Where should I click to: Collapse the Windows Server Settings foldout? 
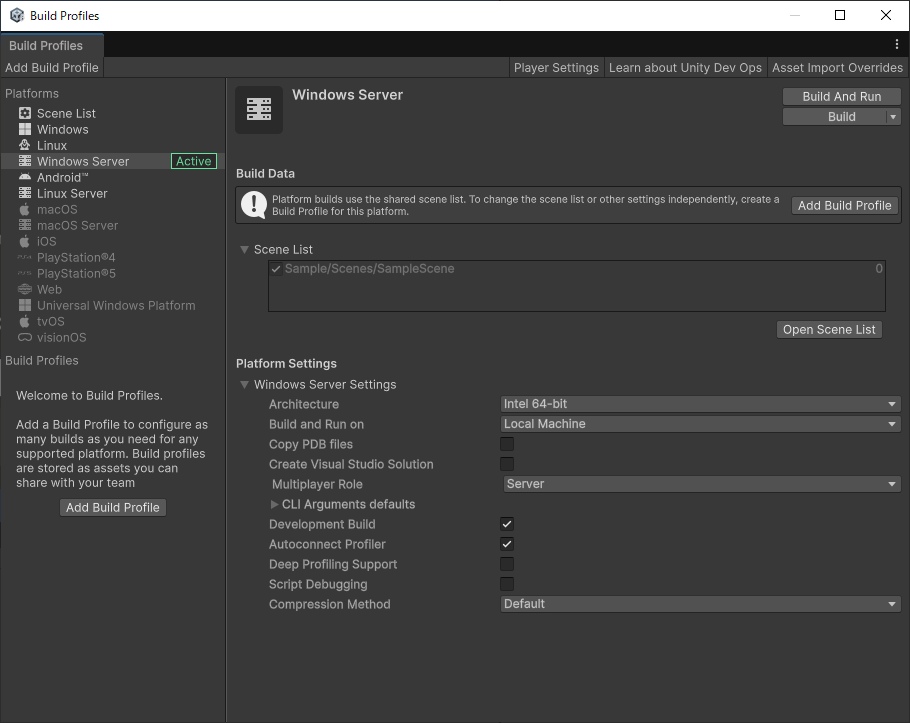tap(244, 385)
